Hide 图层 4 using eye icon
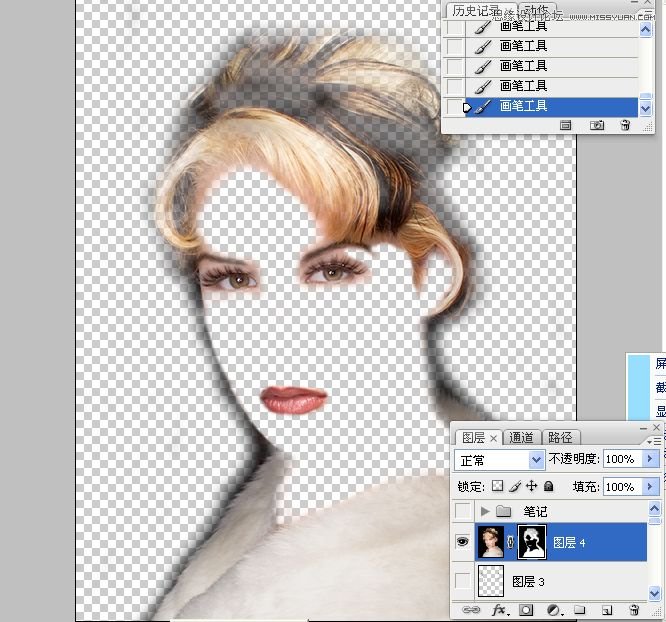Screen dimensions: 666x622 463,541
